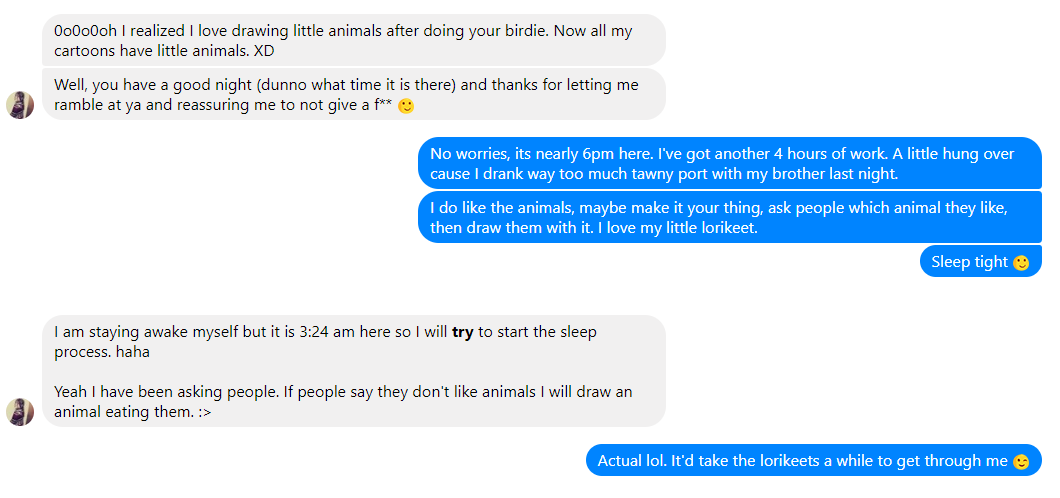Click the ":>" emoticon after "eating them."
1060x498 pixels.
(x=199, y=411)
